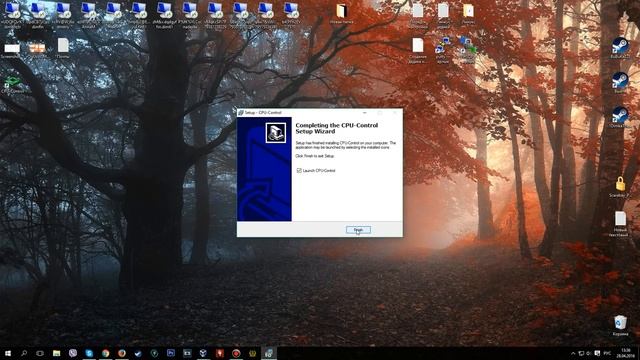Open the red circle recorder taskbar icon
640x360 pixels.
coord(236,353)
